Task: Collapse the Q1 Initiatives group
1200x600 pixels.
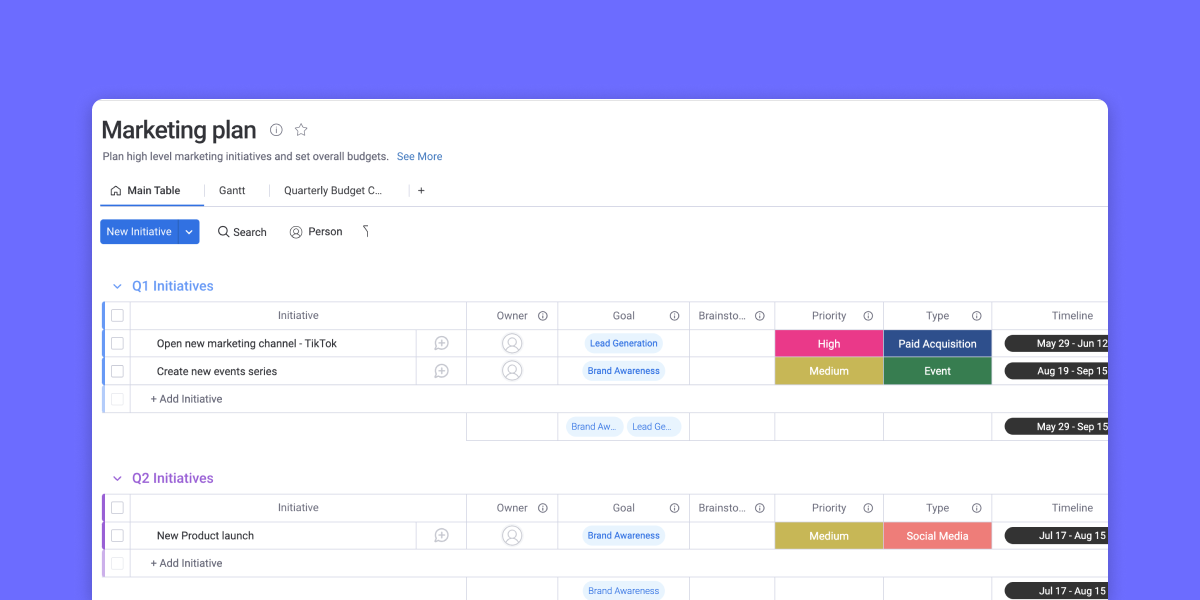Action: click(117, 285)
